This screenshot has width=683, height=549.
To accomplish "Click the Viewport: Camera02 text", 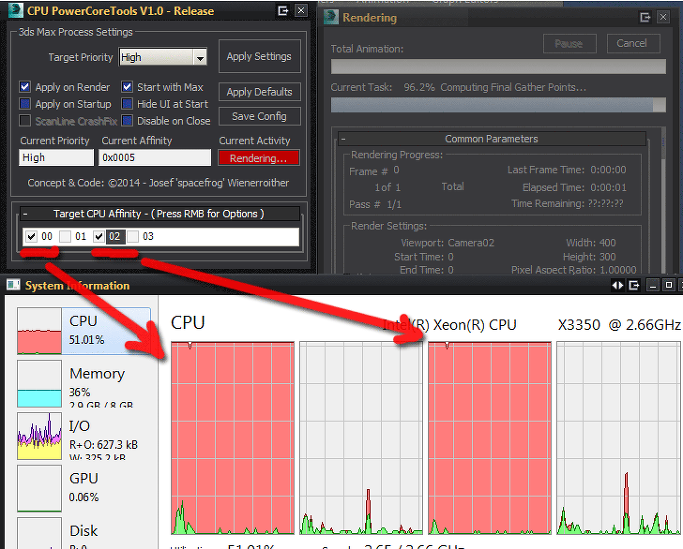I will pos(447,243).
